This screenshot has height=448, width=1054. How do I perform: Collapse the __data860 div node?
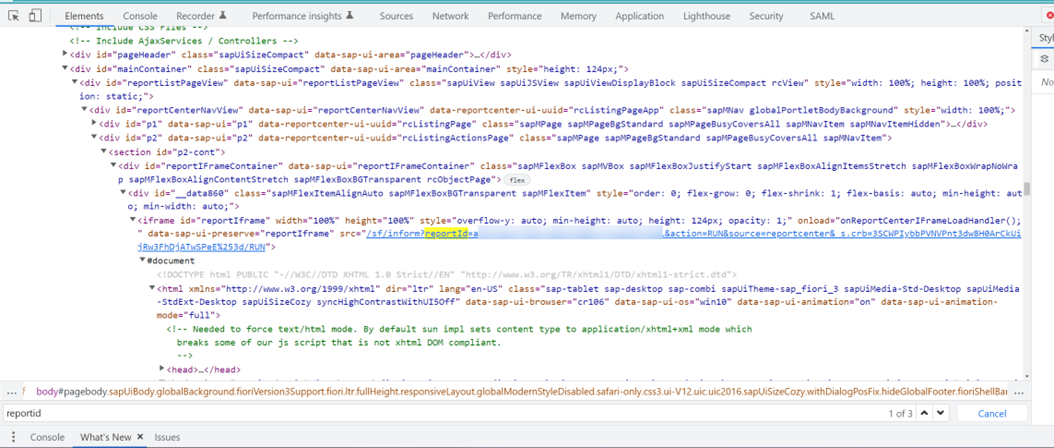123,193
